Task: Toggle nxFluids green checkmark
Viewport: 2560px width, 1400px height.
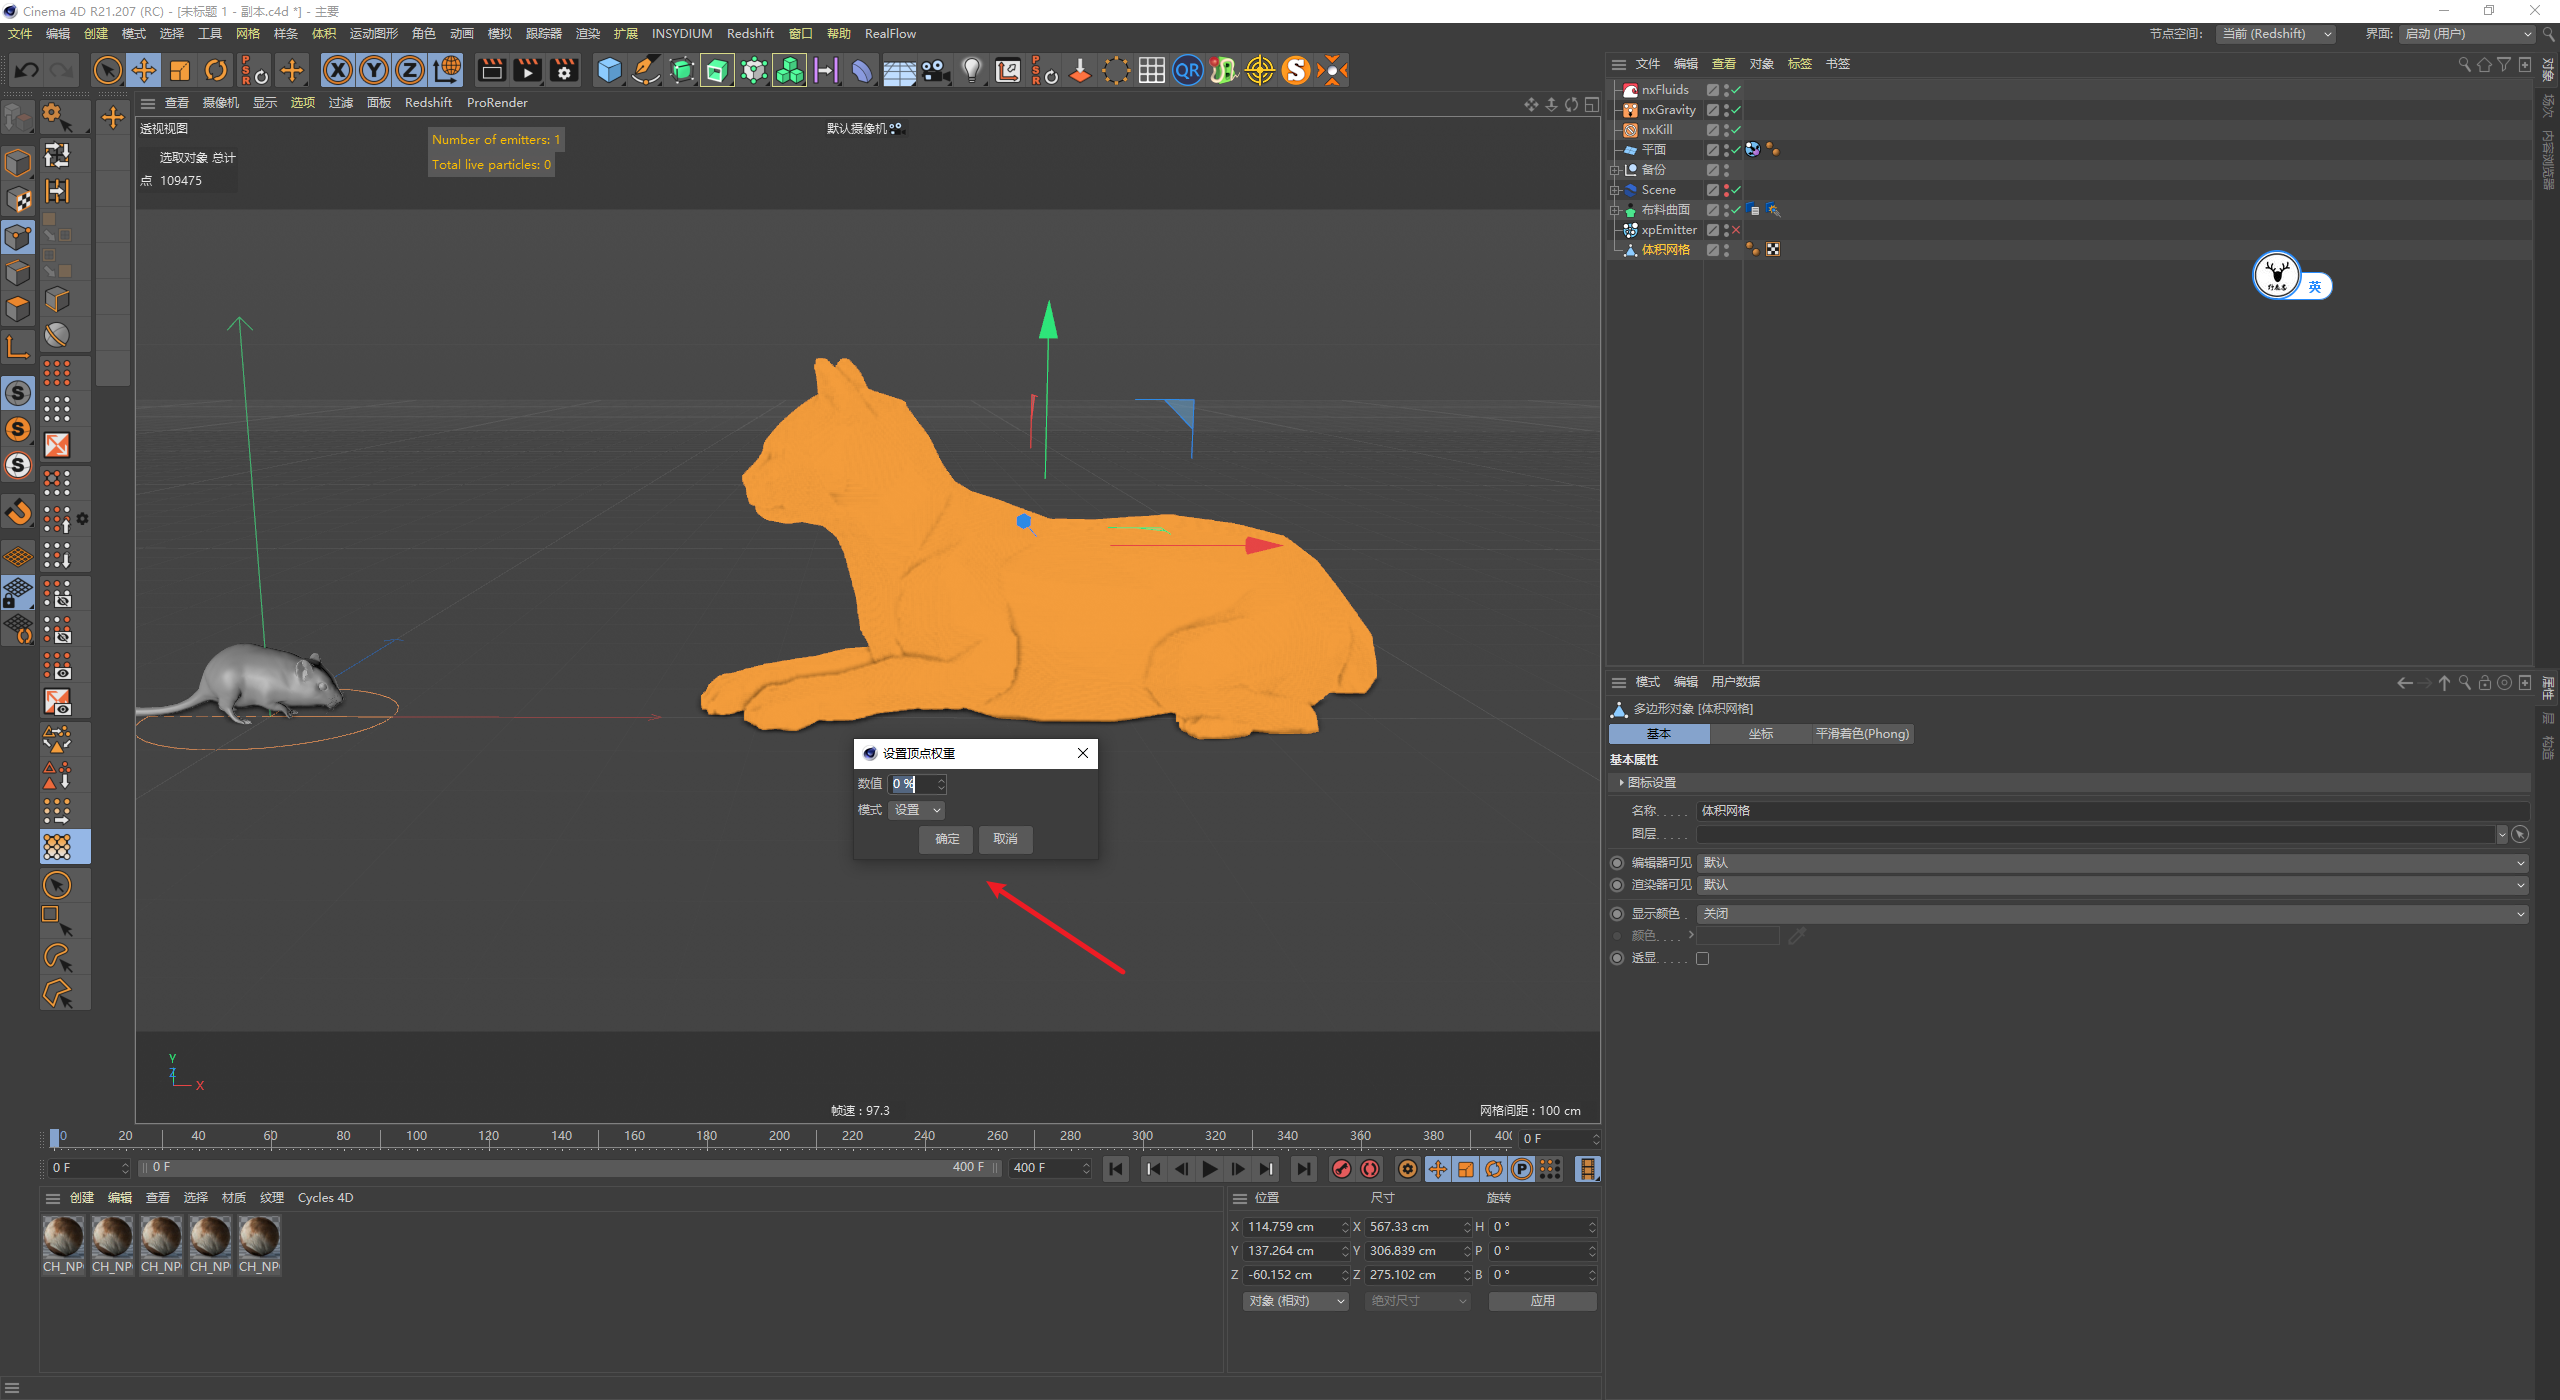Action: pos(1736,90)
